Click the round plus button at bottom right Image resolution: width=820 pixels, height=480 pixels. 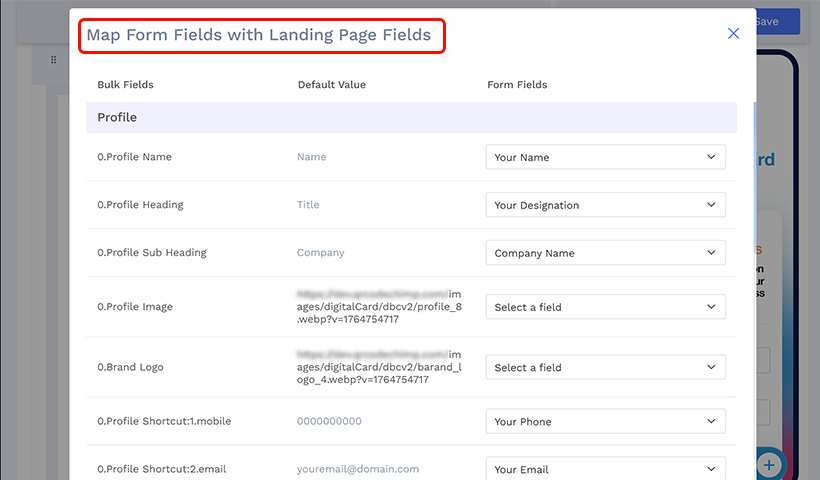(x=769, y=464)
